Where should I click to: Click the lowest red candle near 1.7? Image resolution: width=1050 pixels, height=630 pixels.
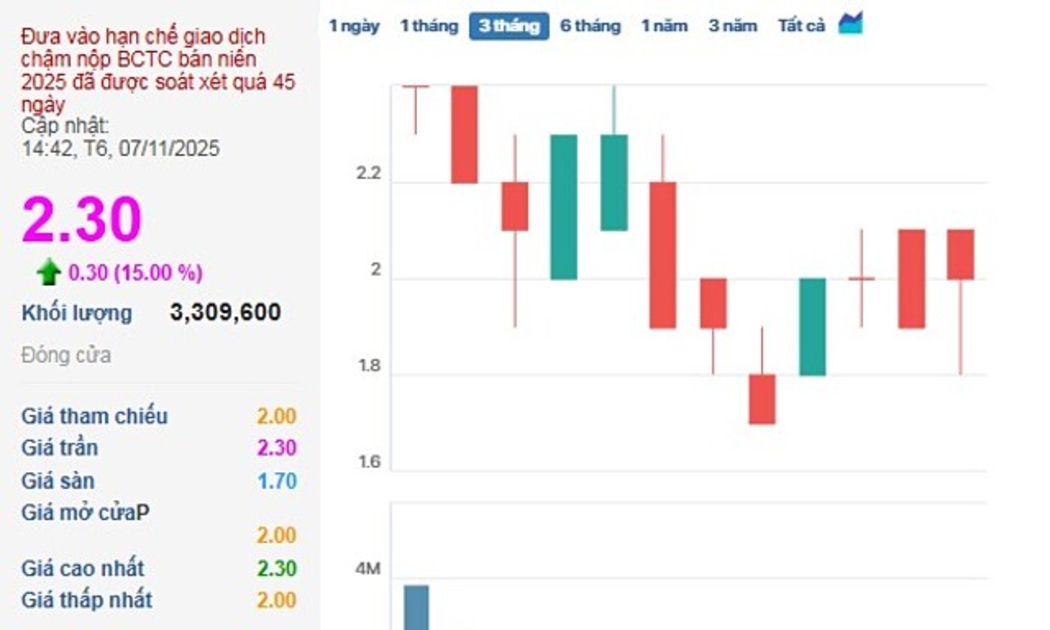(762, 399)
